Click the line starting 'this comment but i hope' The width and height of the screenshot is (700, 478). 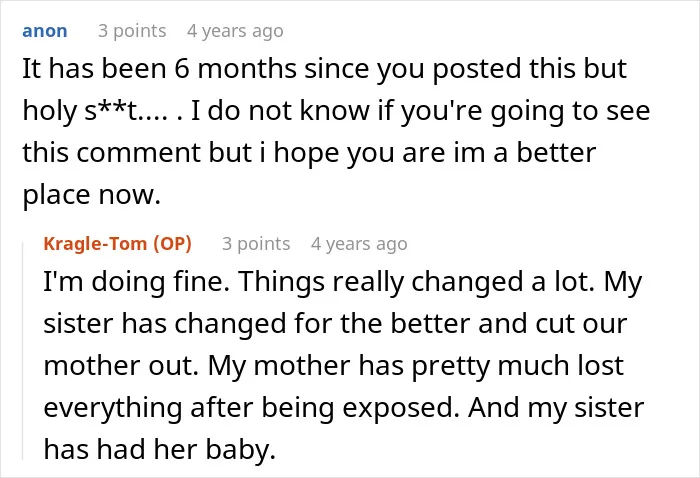(309, 153)
